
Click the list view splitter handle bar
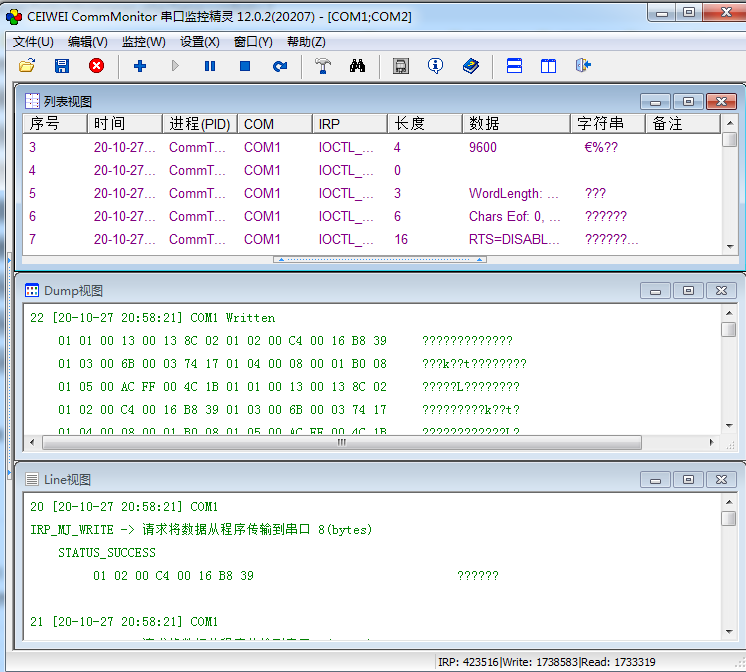pyautogui.click(x=380, y=259)
